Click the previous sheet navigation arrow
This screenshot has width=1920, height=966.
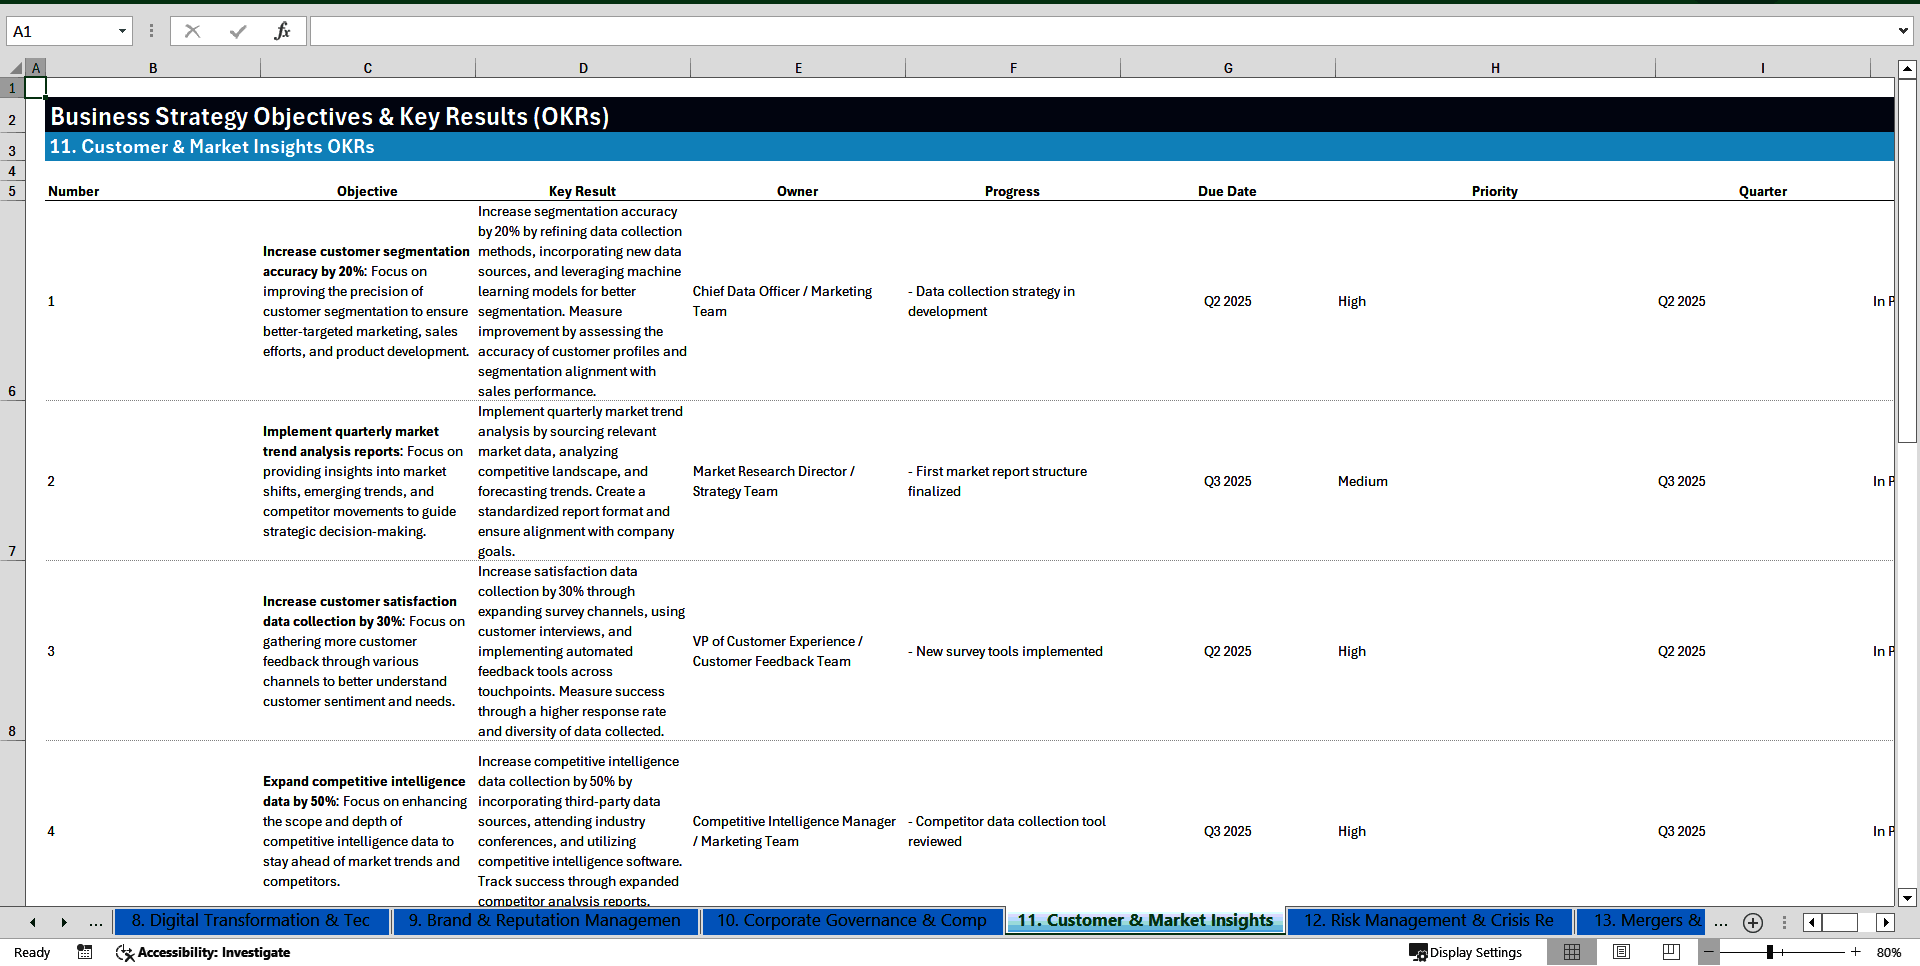pos(32,922)
